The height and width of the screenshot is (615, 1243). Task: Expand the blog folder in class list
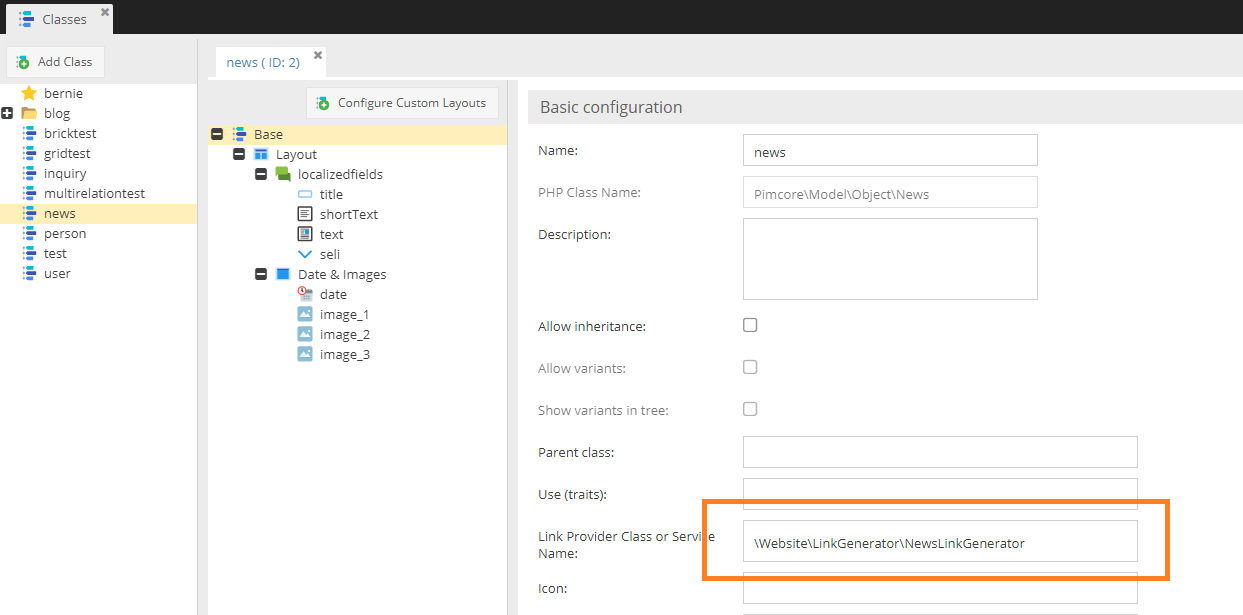click(8, 113)
